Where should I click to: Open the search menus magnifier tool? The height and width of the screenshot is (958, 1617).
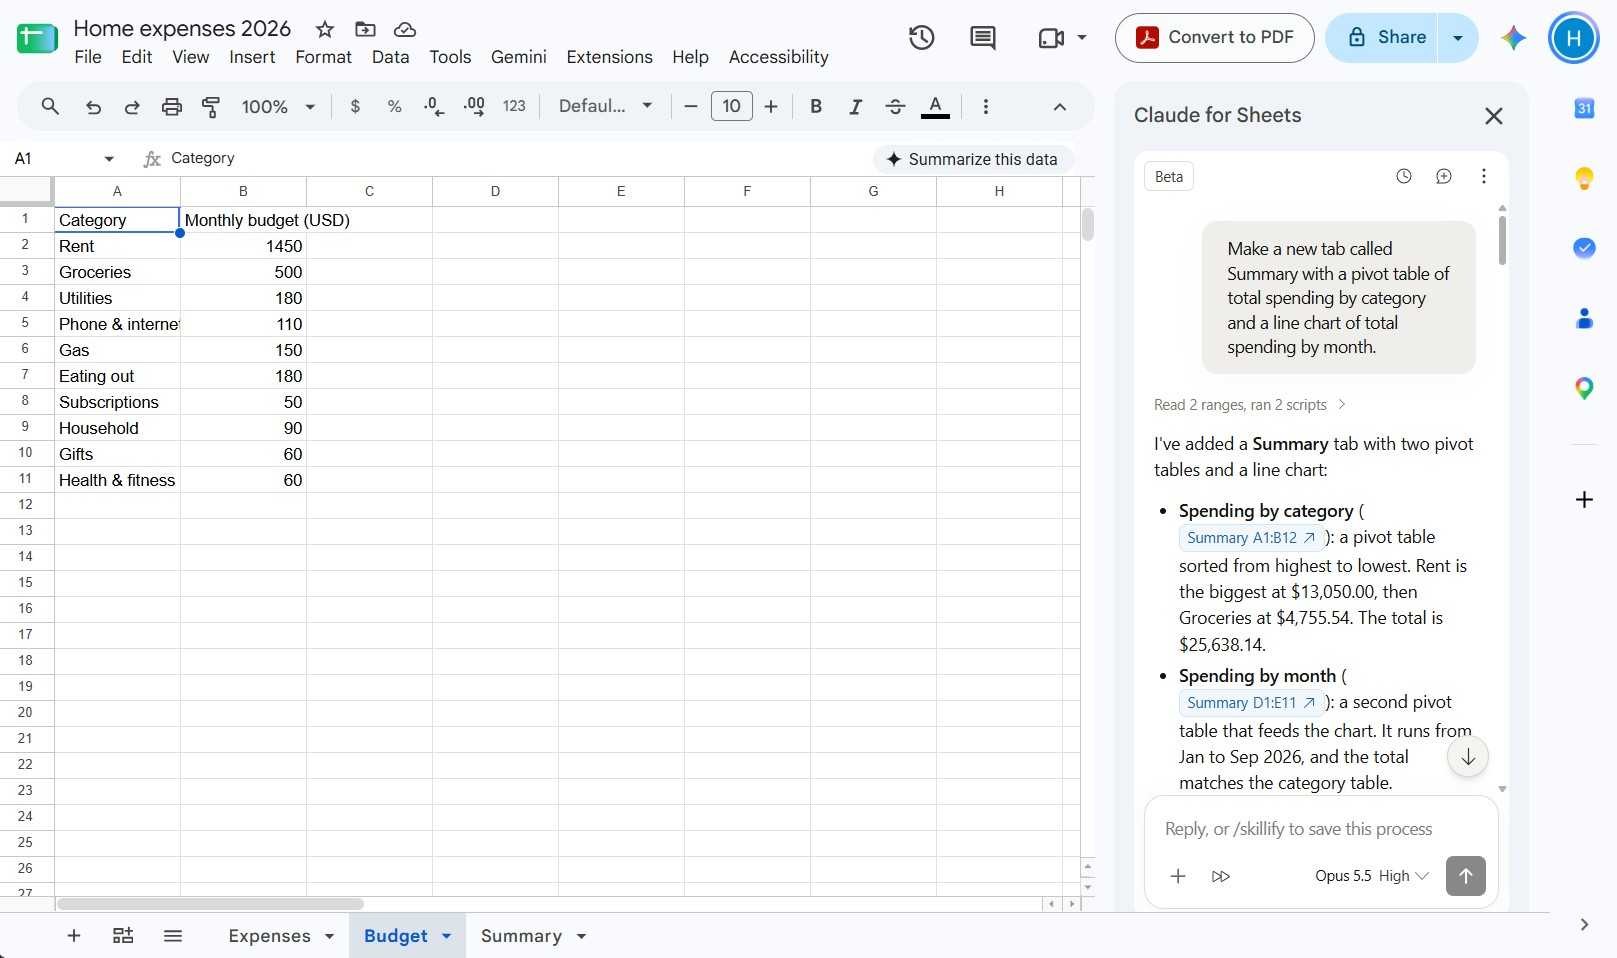pyautogui.click(x=50, y=106)
